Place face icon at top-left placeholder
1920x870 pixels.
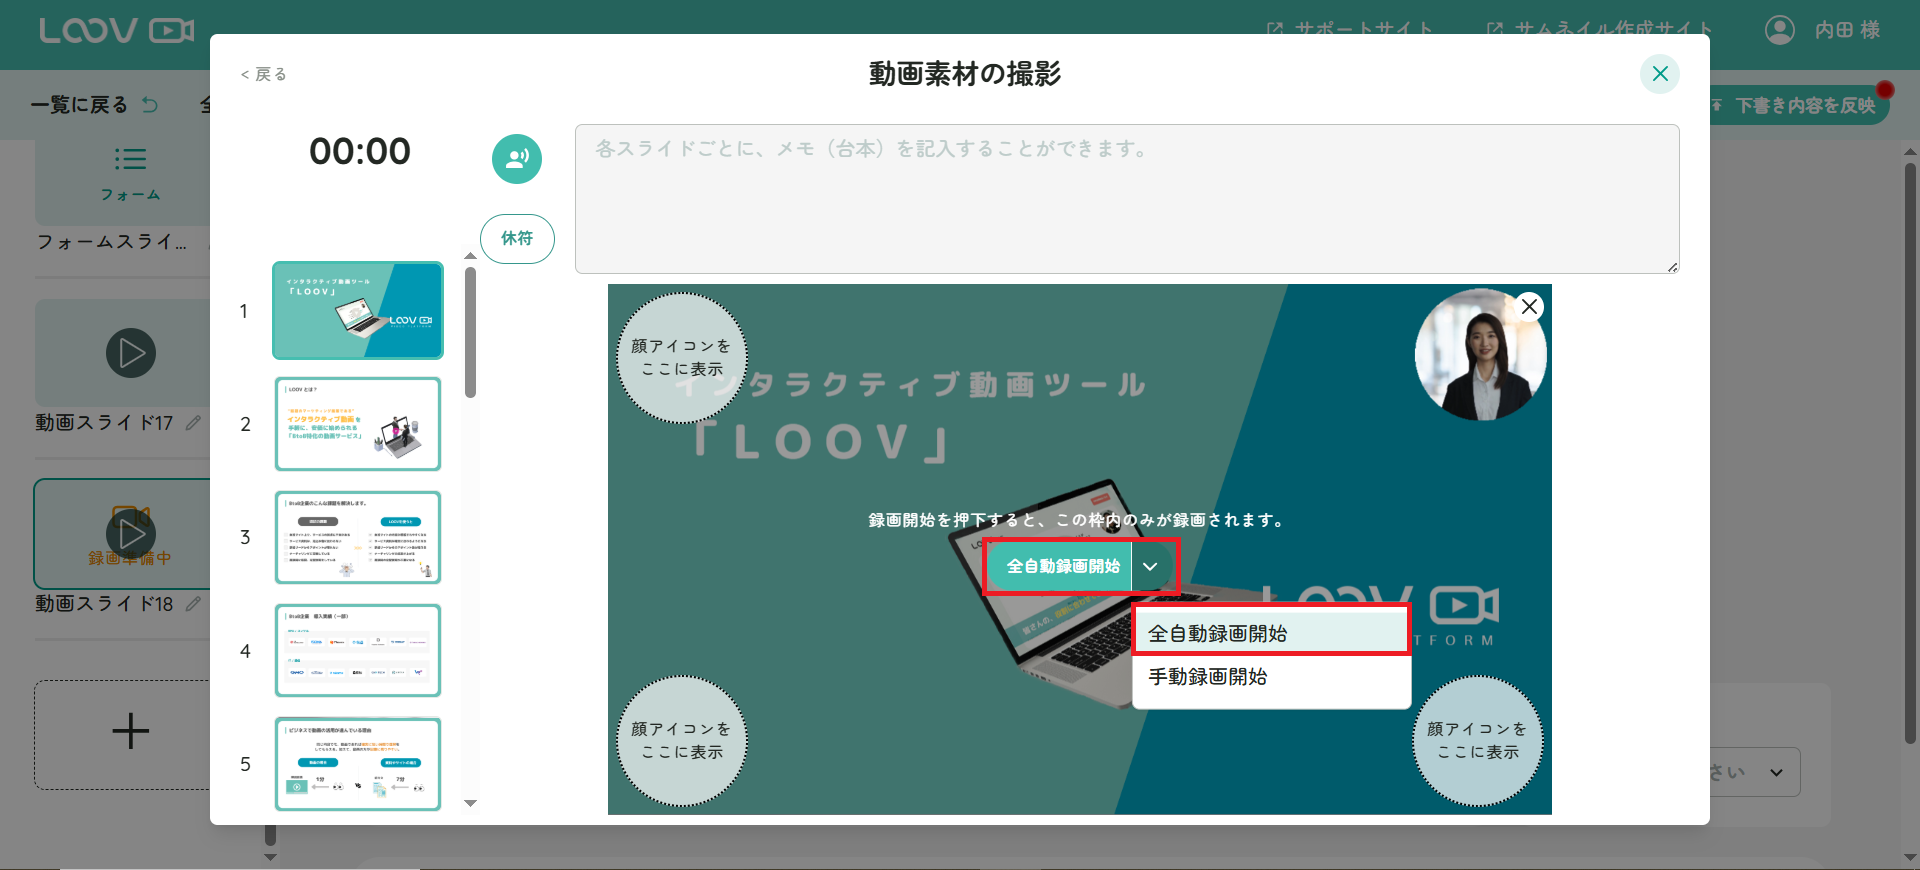(682, 357)
